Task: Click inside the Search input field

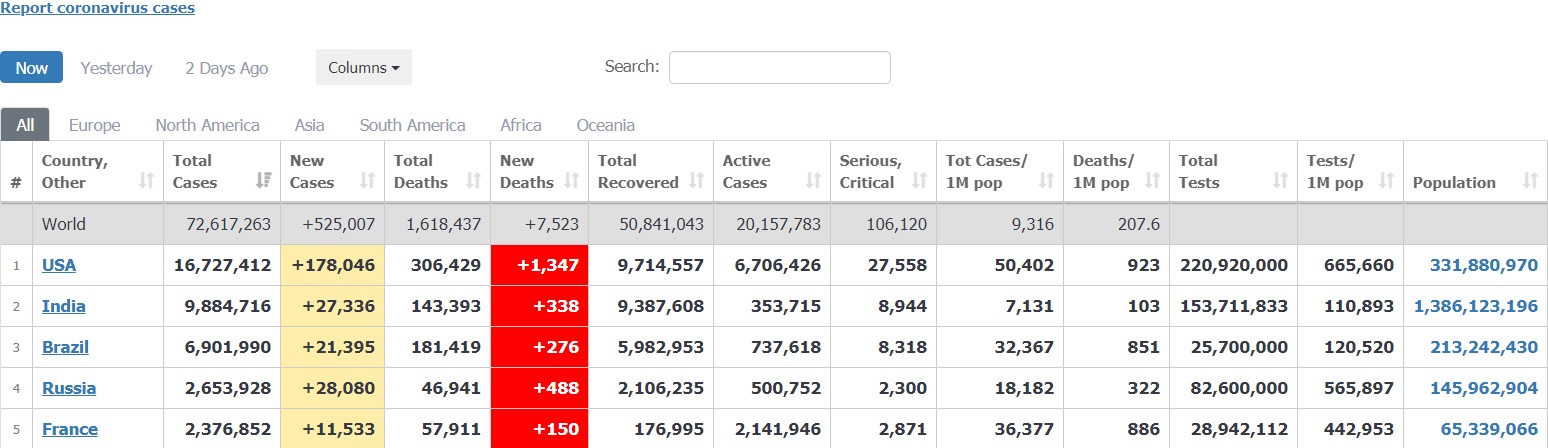Action: pos(779,68)
